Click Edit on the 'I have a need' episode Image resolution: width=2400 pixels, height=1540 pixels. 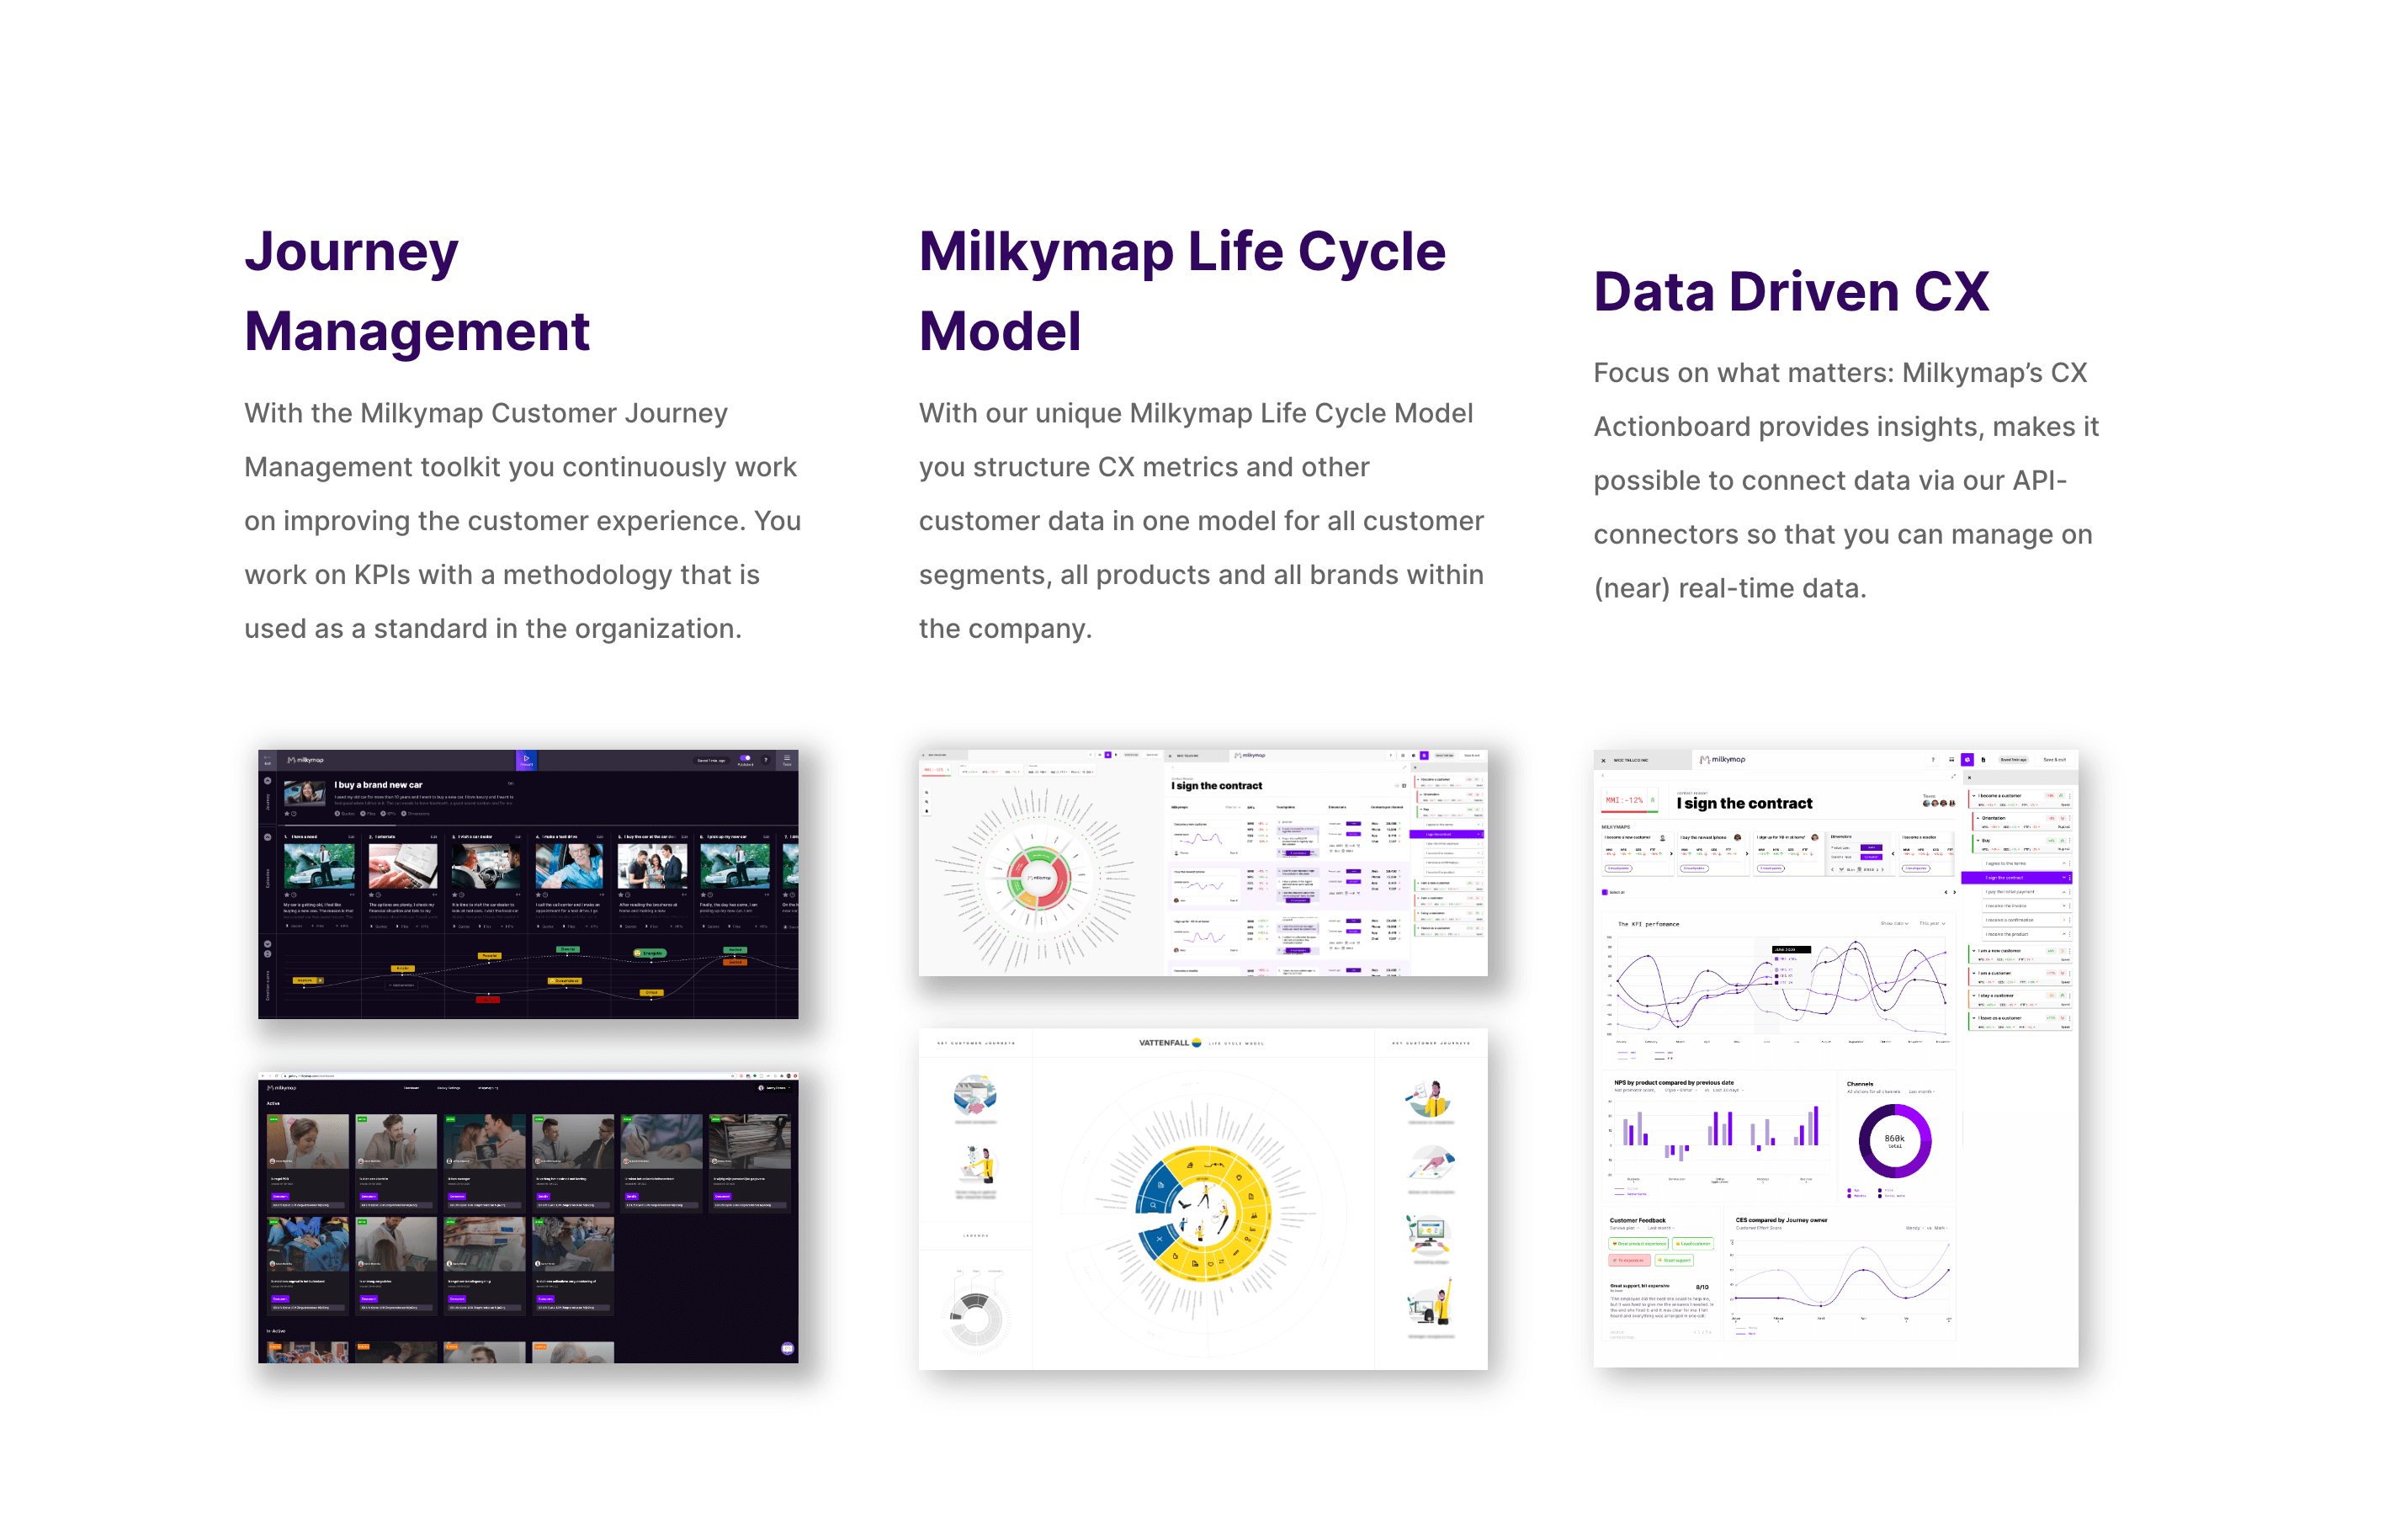tap(351, 837)
